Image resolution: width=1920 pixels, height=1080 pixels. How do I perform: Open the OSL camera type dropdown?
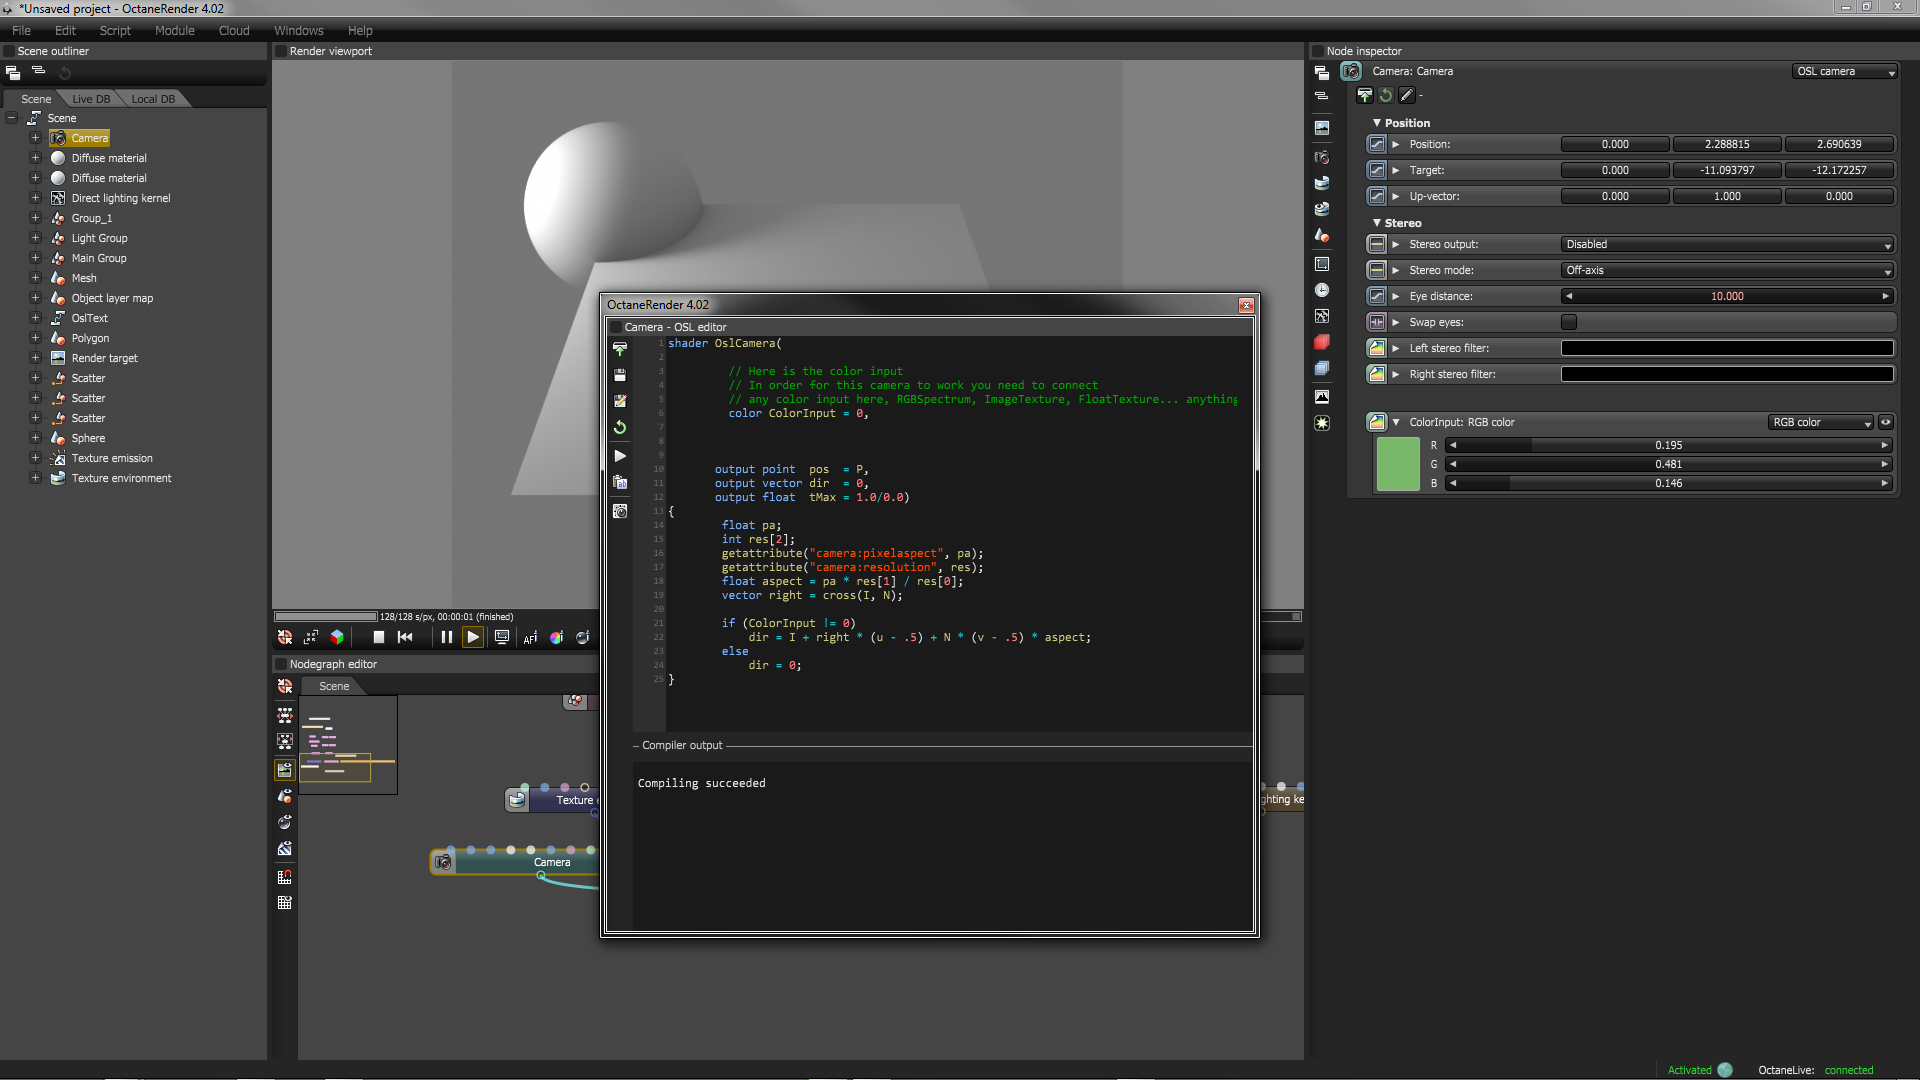pos(1845,71)
